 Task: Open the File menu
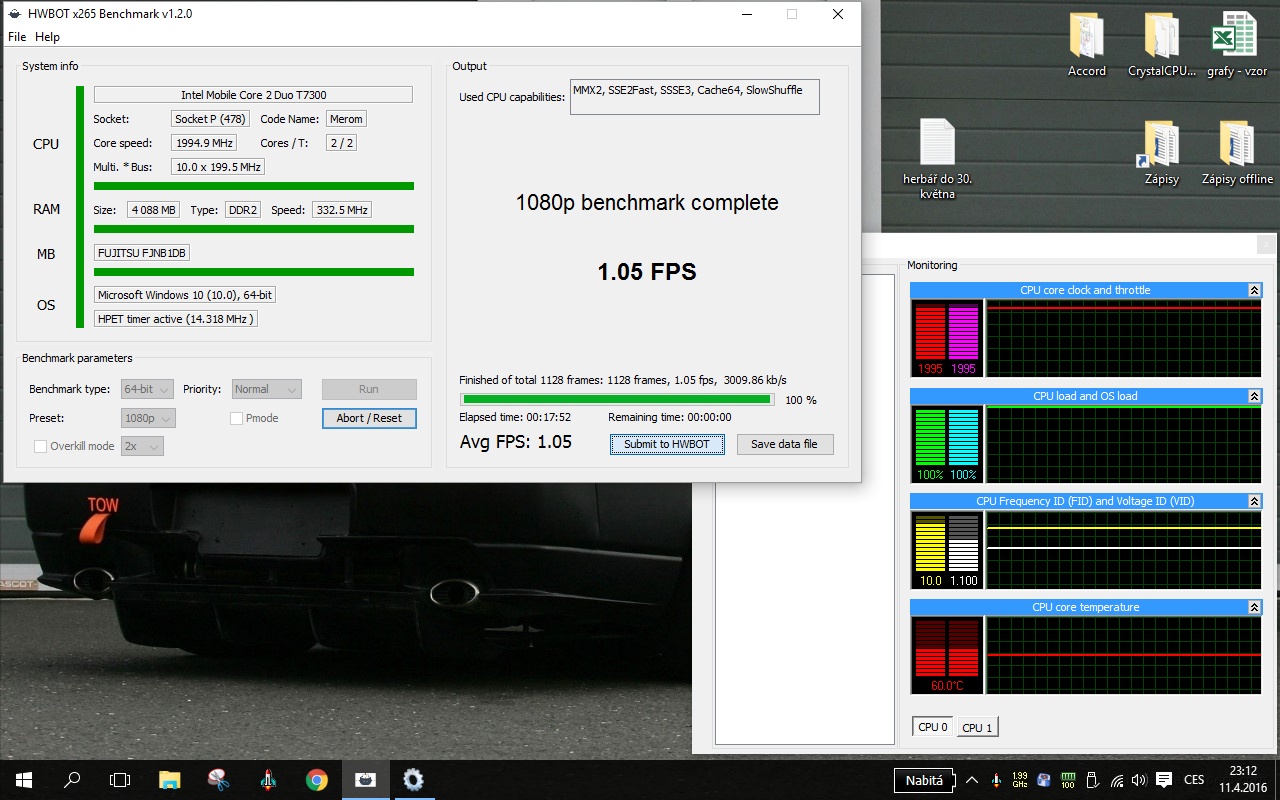click(17, 37)
